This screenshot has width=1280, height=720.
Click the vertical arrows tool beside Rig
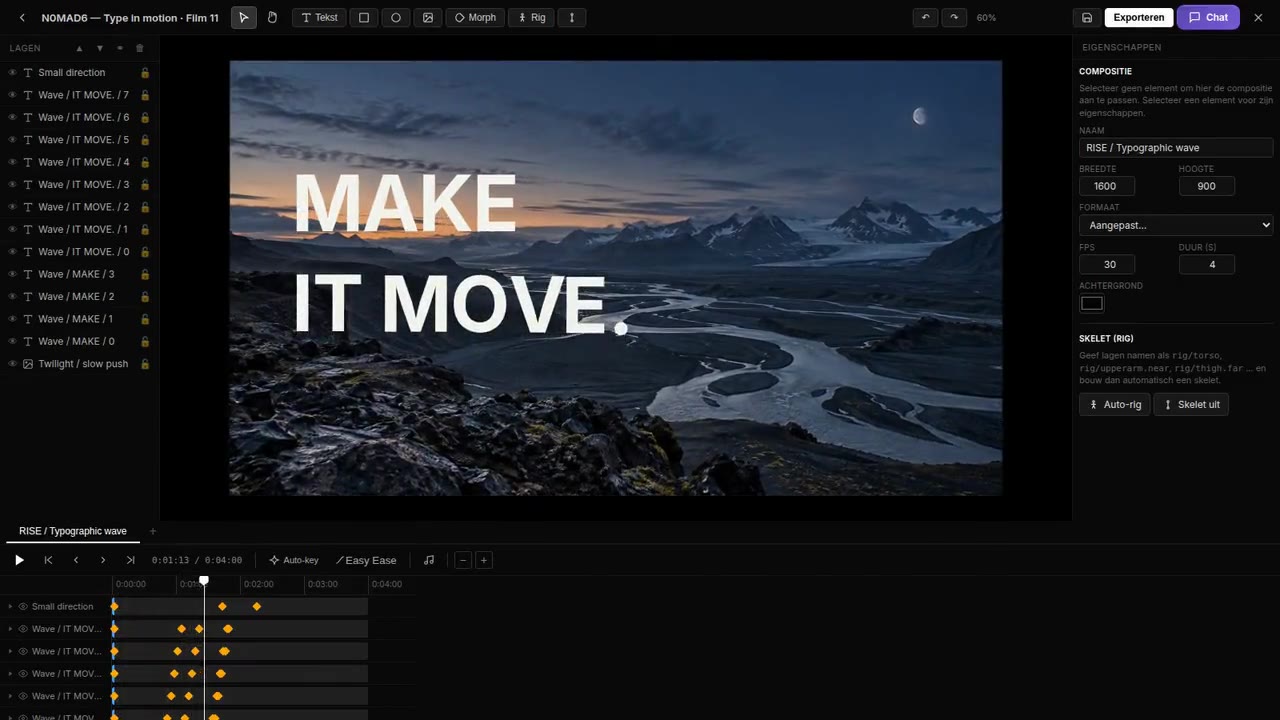tap(572, 18)
